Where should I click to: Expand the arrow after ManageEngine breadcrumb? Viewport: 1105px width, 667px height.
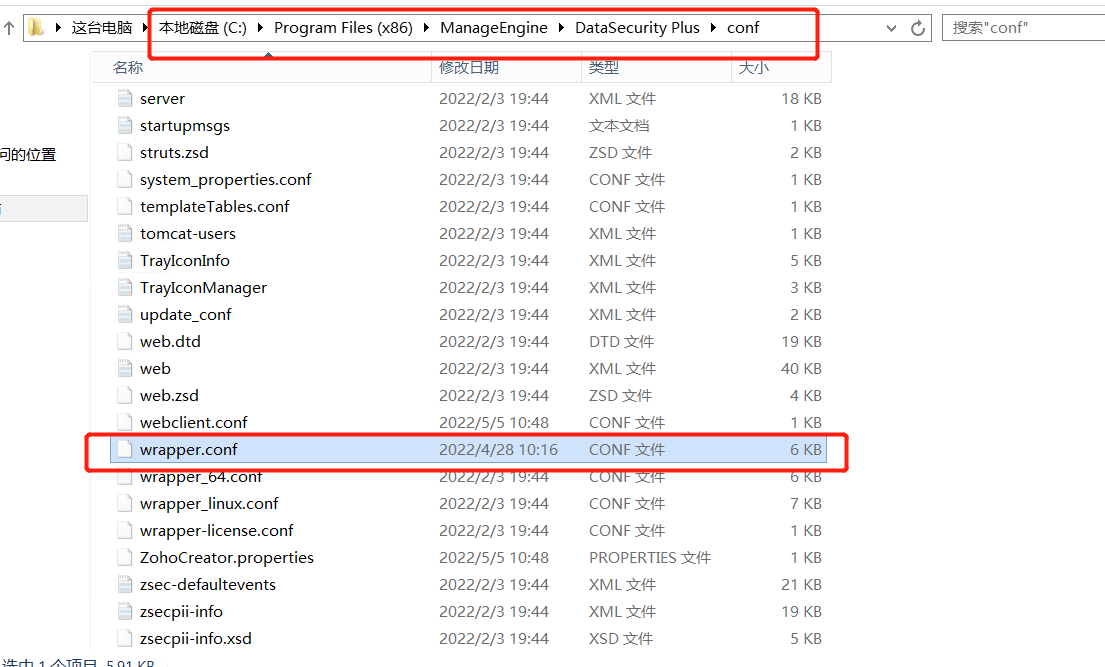click(561, 27)
